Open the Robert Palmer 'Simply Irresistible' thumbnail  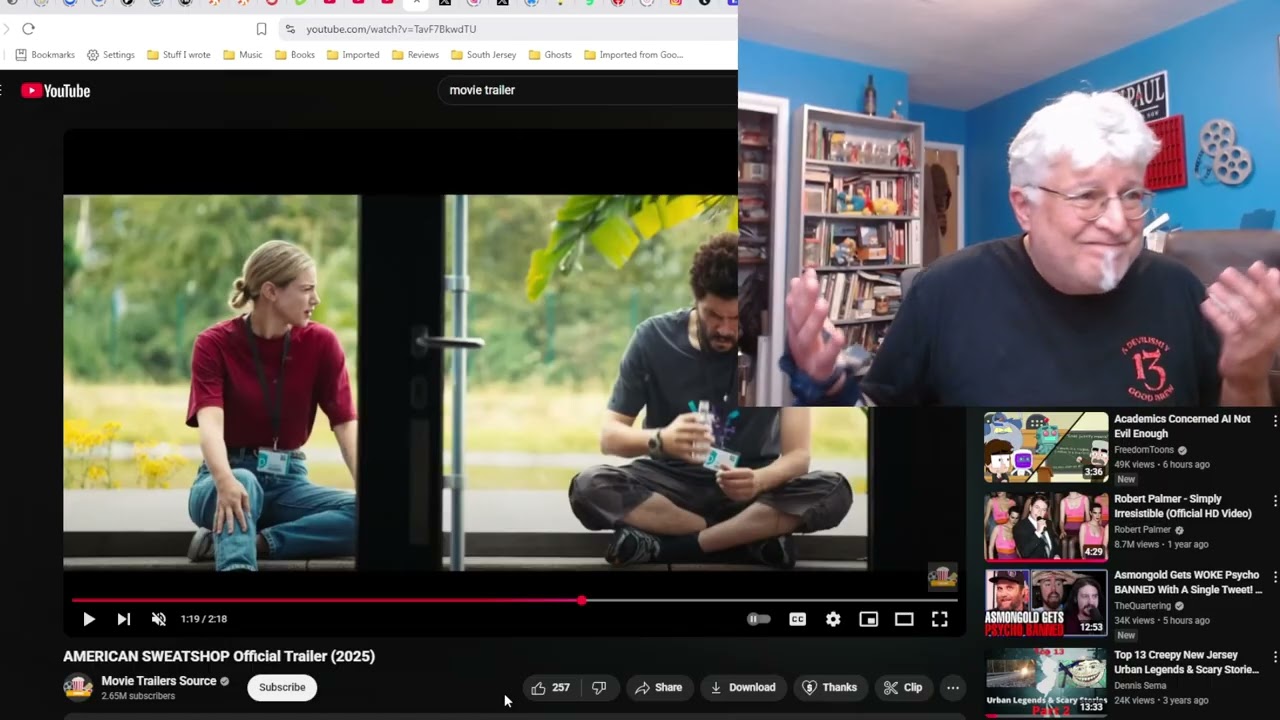pyautogui.click(x=1046, y=526)
